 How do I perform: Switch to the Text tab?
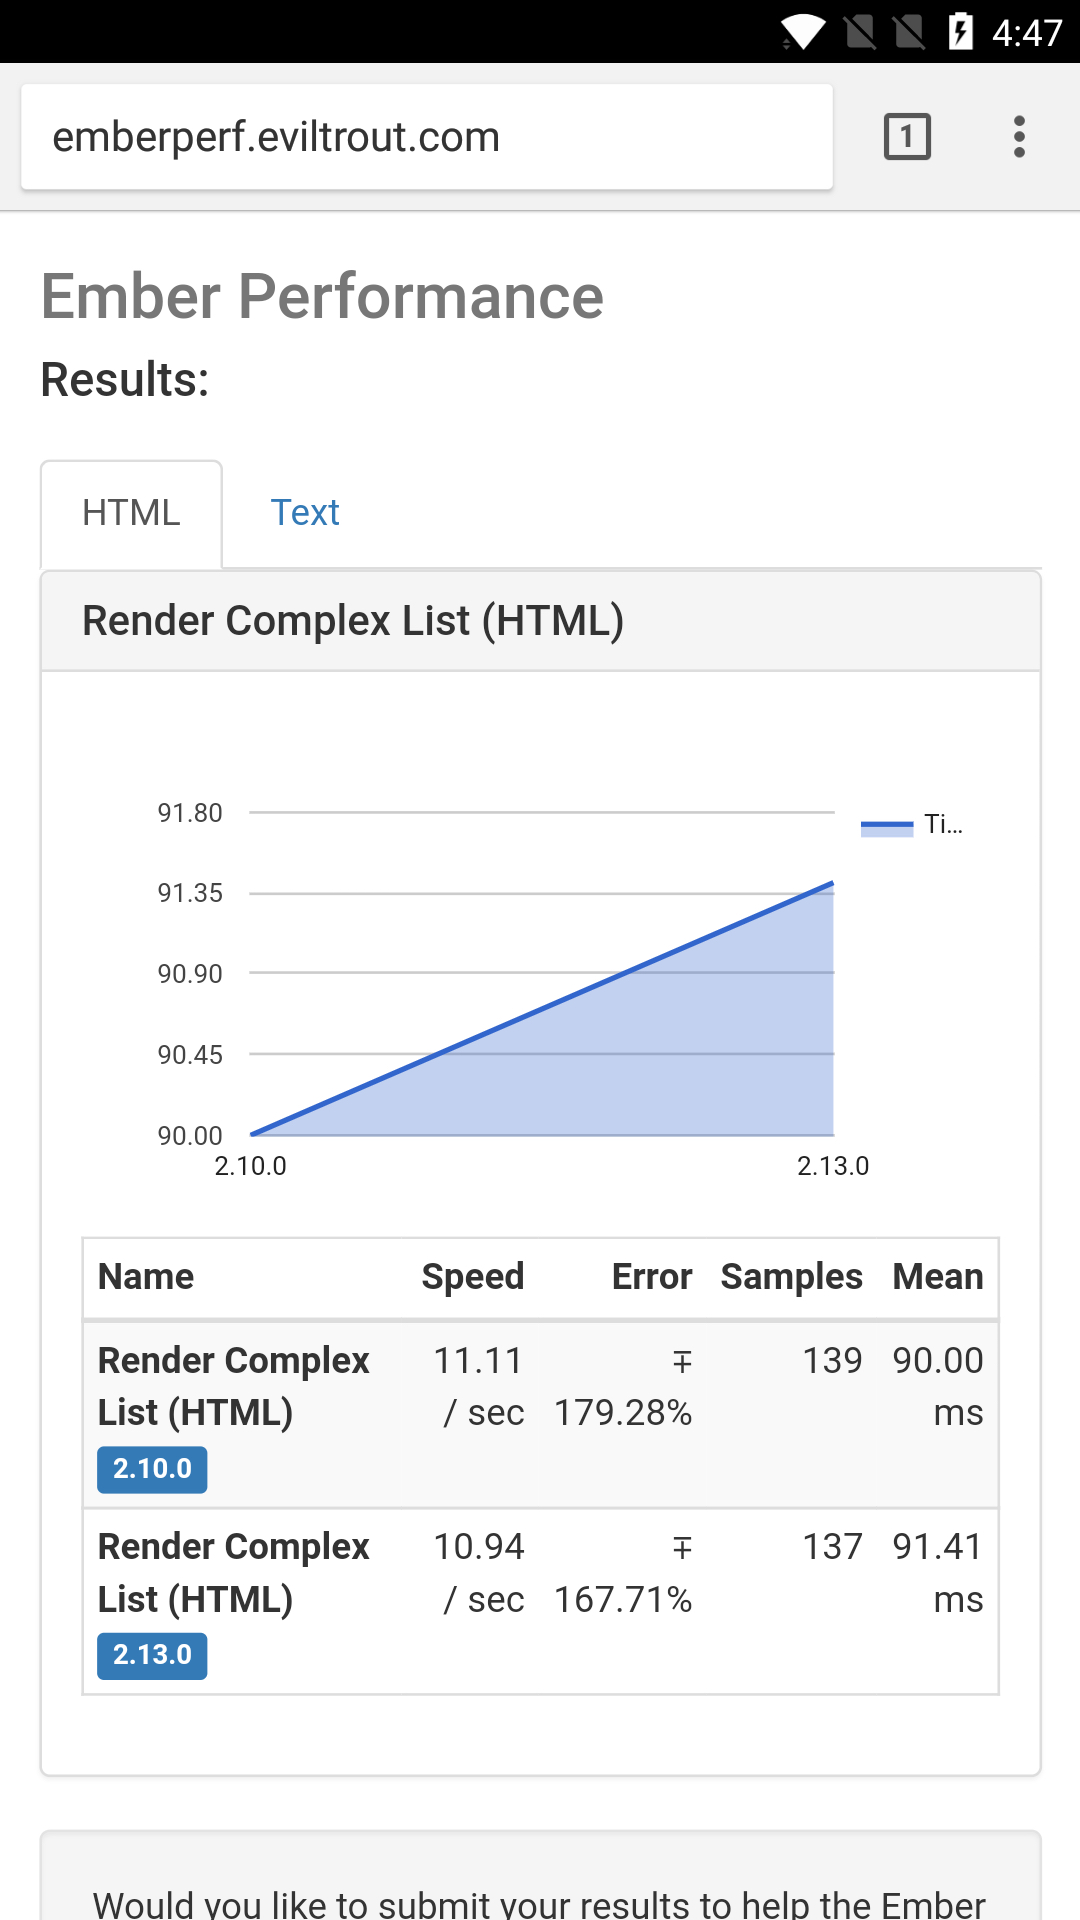[x=305, y=513]
